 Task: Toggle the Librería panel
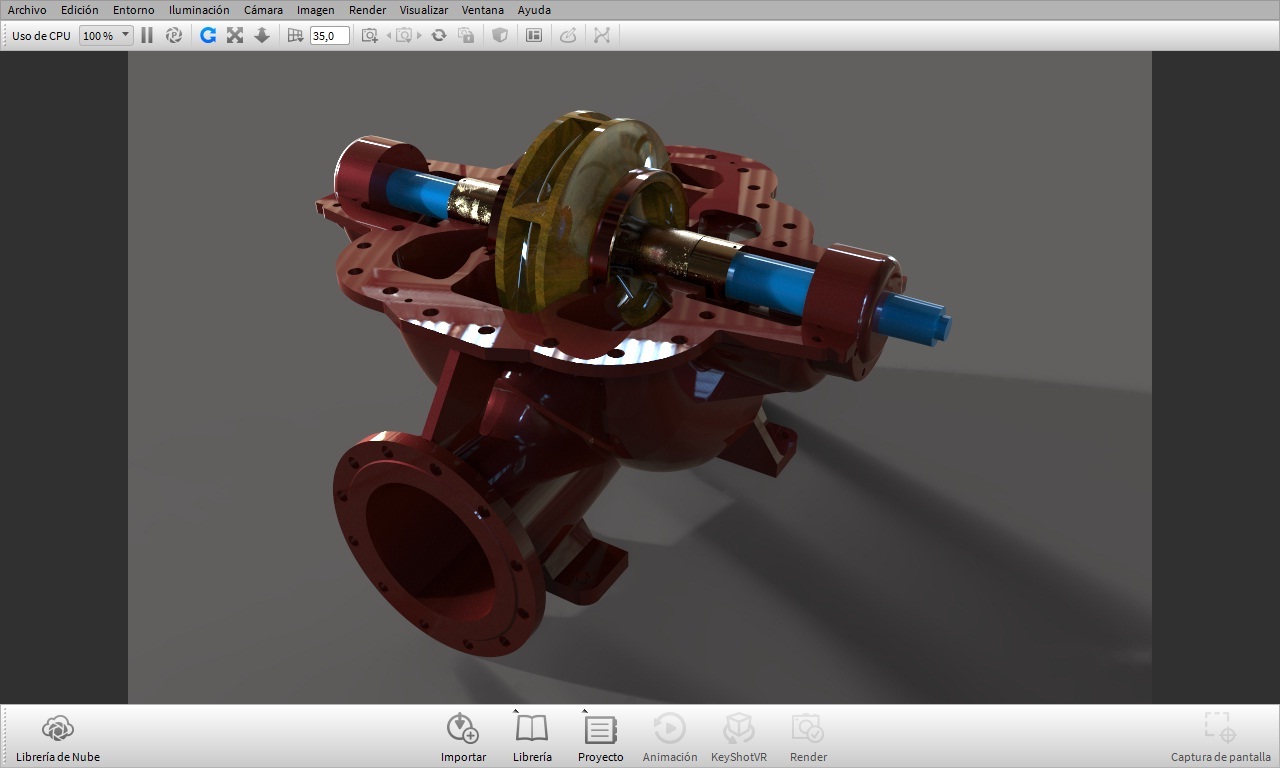pos(532,738)
